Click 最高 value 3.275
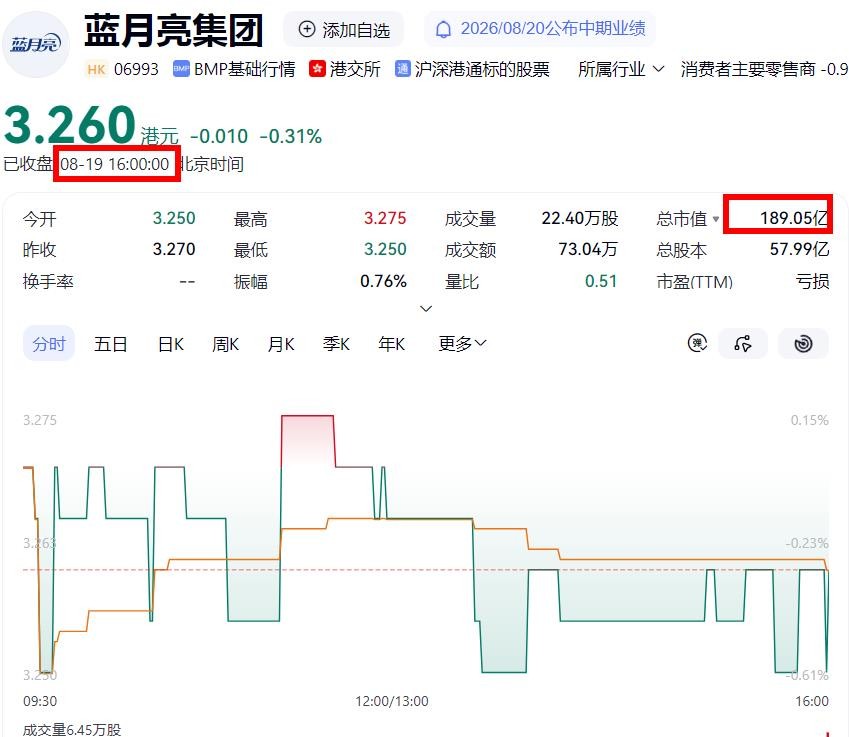Screen dimensions: 849x737 pyautogui.click(x=385, y=218)
